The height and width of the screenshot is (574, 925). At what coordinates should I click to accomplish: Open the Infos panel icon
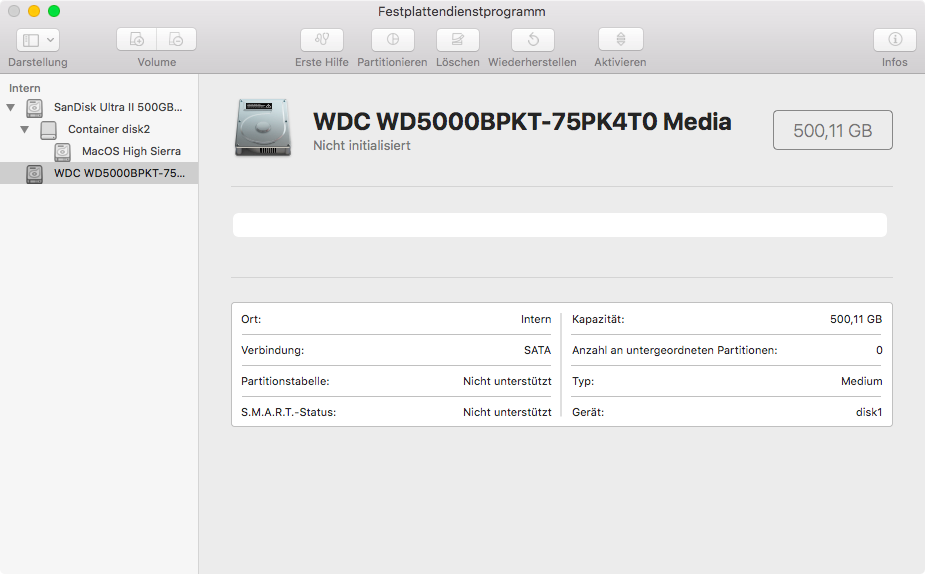894,40
